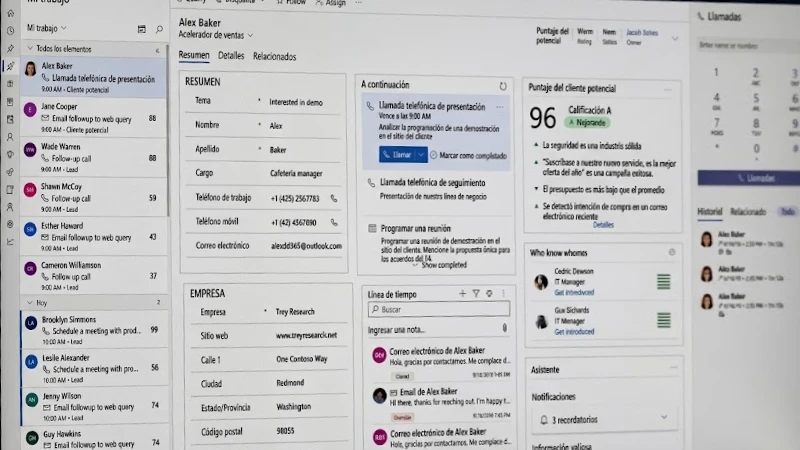Viewport: 800px width, 450px height.
Task: Click Get introduced for Gus Richards
Action: [574, 332]
